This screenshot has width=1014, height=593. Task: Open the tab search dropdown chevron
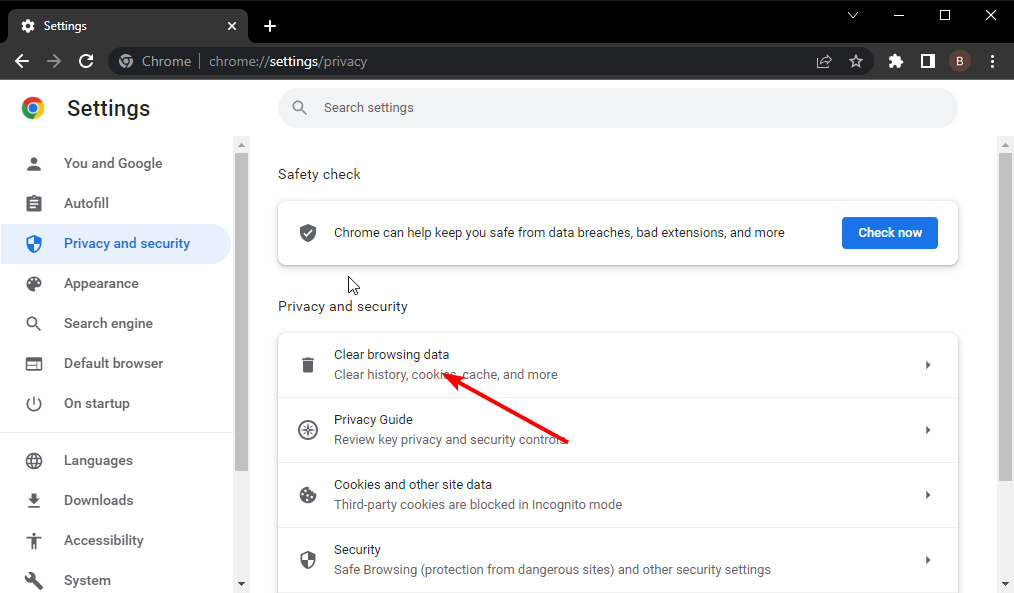(x=853, y=15)
